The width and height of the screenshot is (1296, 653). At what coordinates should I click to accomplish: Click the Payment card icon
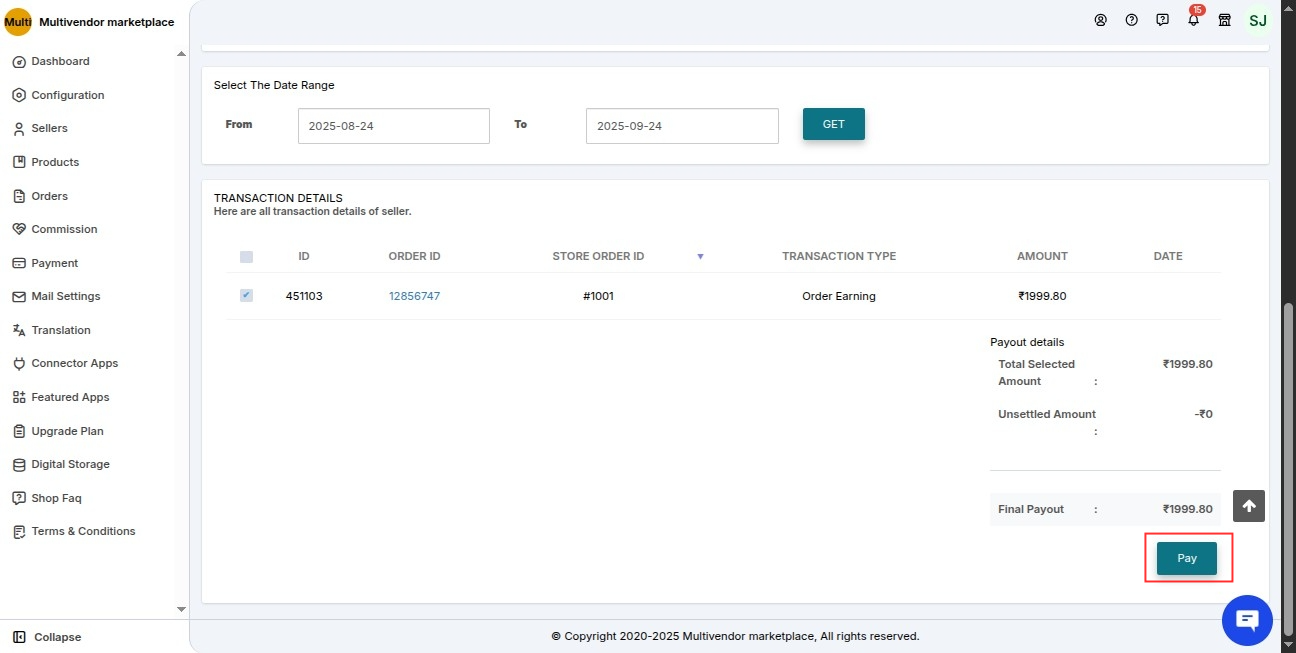[x=19, y=263]
